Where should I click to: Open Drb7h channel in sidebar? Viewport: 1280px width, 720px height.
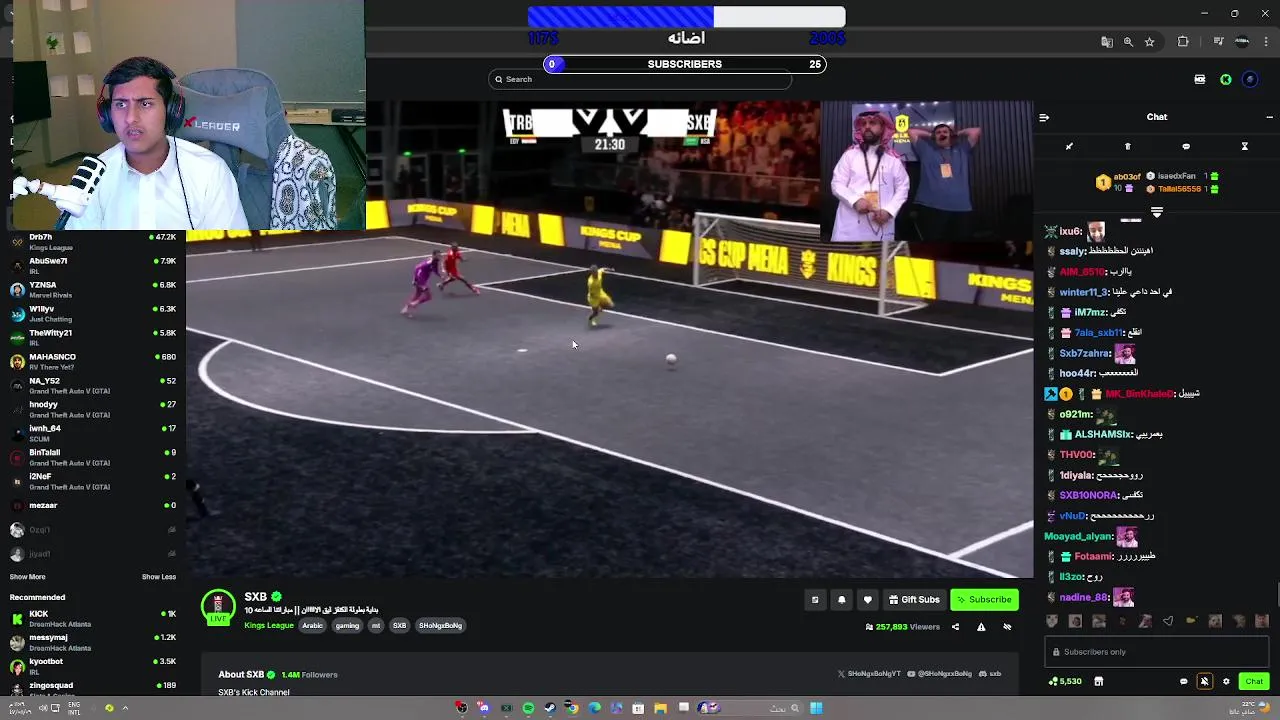(x=92, y=241)
